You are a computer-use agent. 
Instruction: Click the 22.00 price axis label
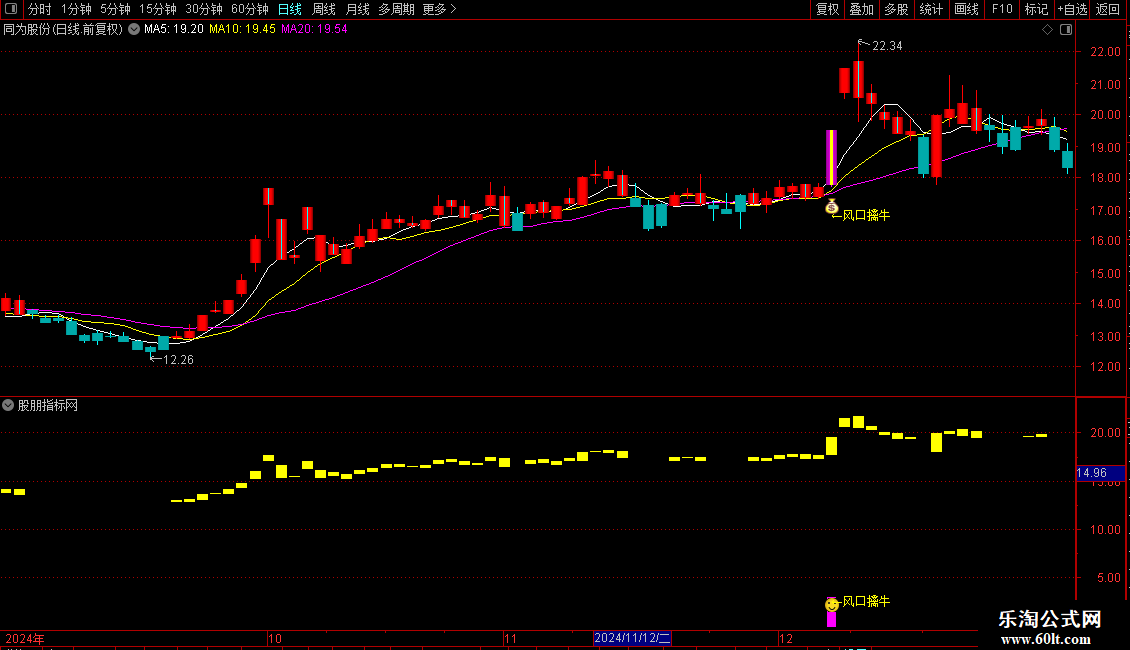click(x=1105, y=52)
